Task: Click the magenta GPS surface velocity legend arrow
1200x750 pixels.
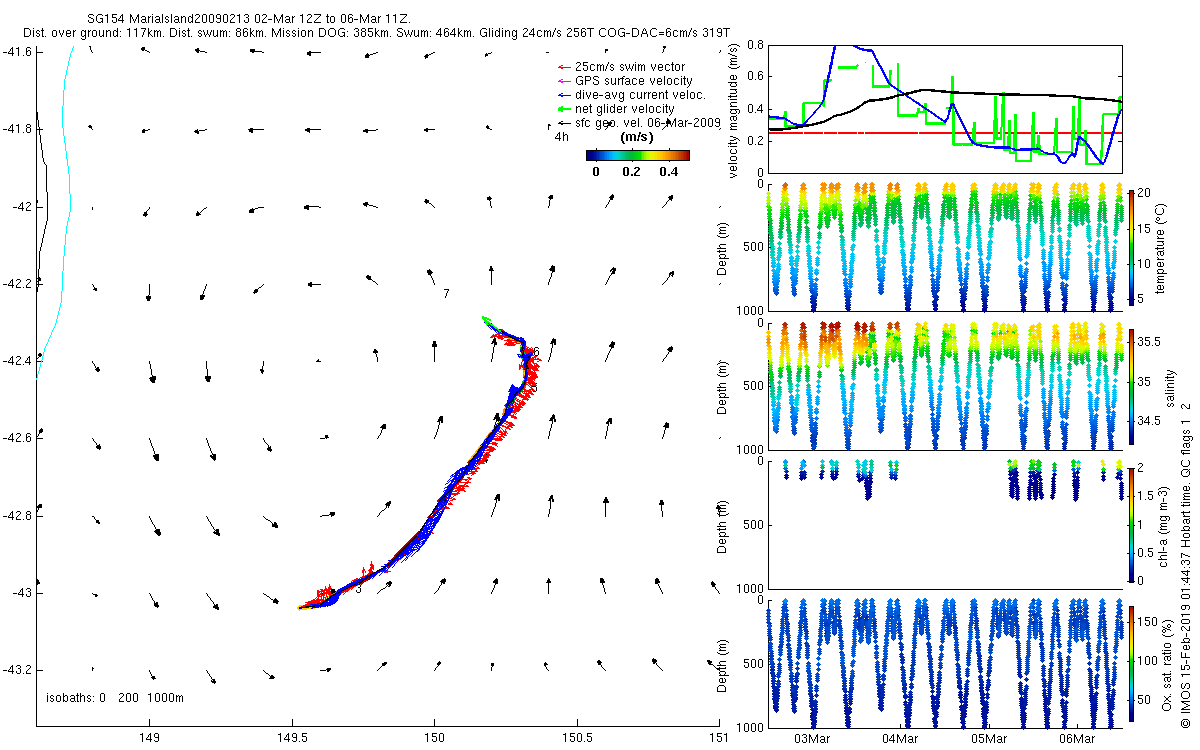Action: (563, 81)
